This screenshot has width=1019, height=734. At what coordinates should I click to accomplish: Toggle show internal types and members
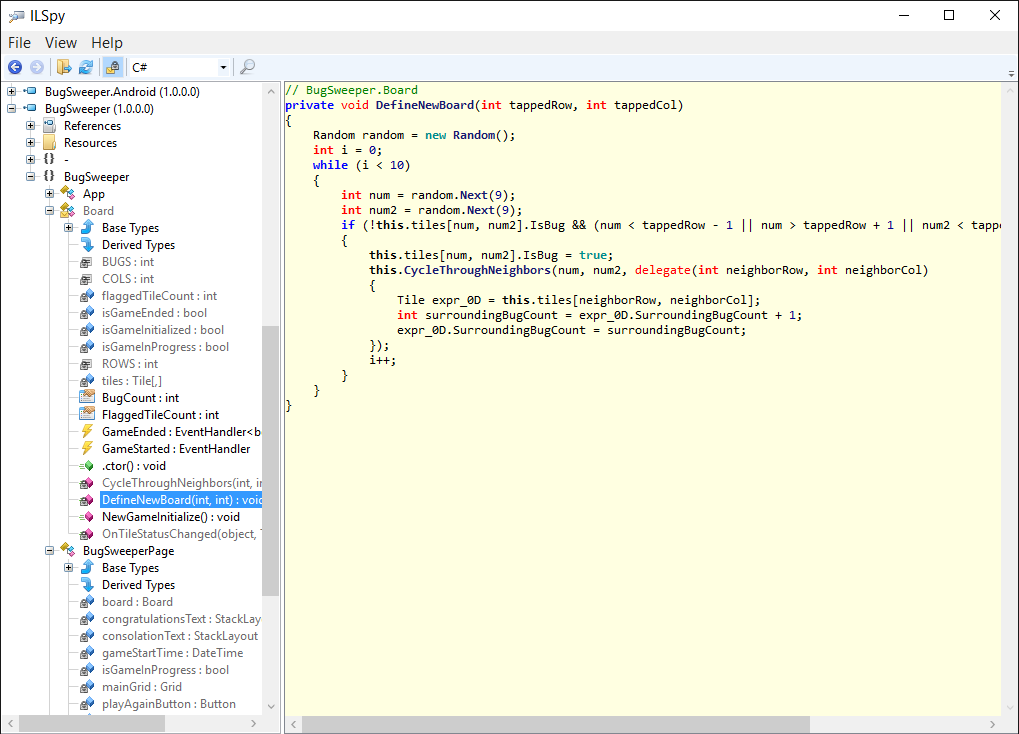[112, 67]
